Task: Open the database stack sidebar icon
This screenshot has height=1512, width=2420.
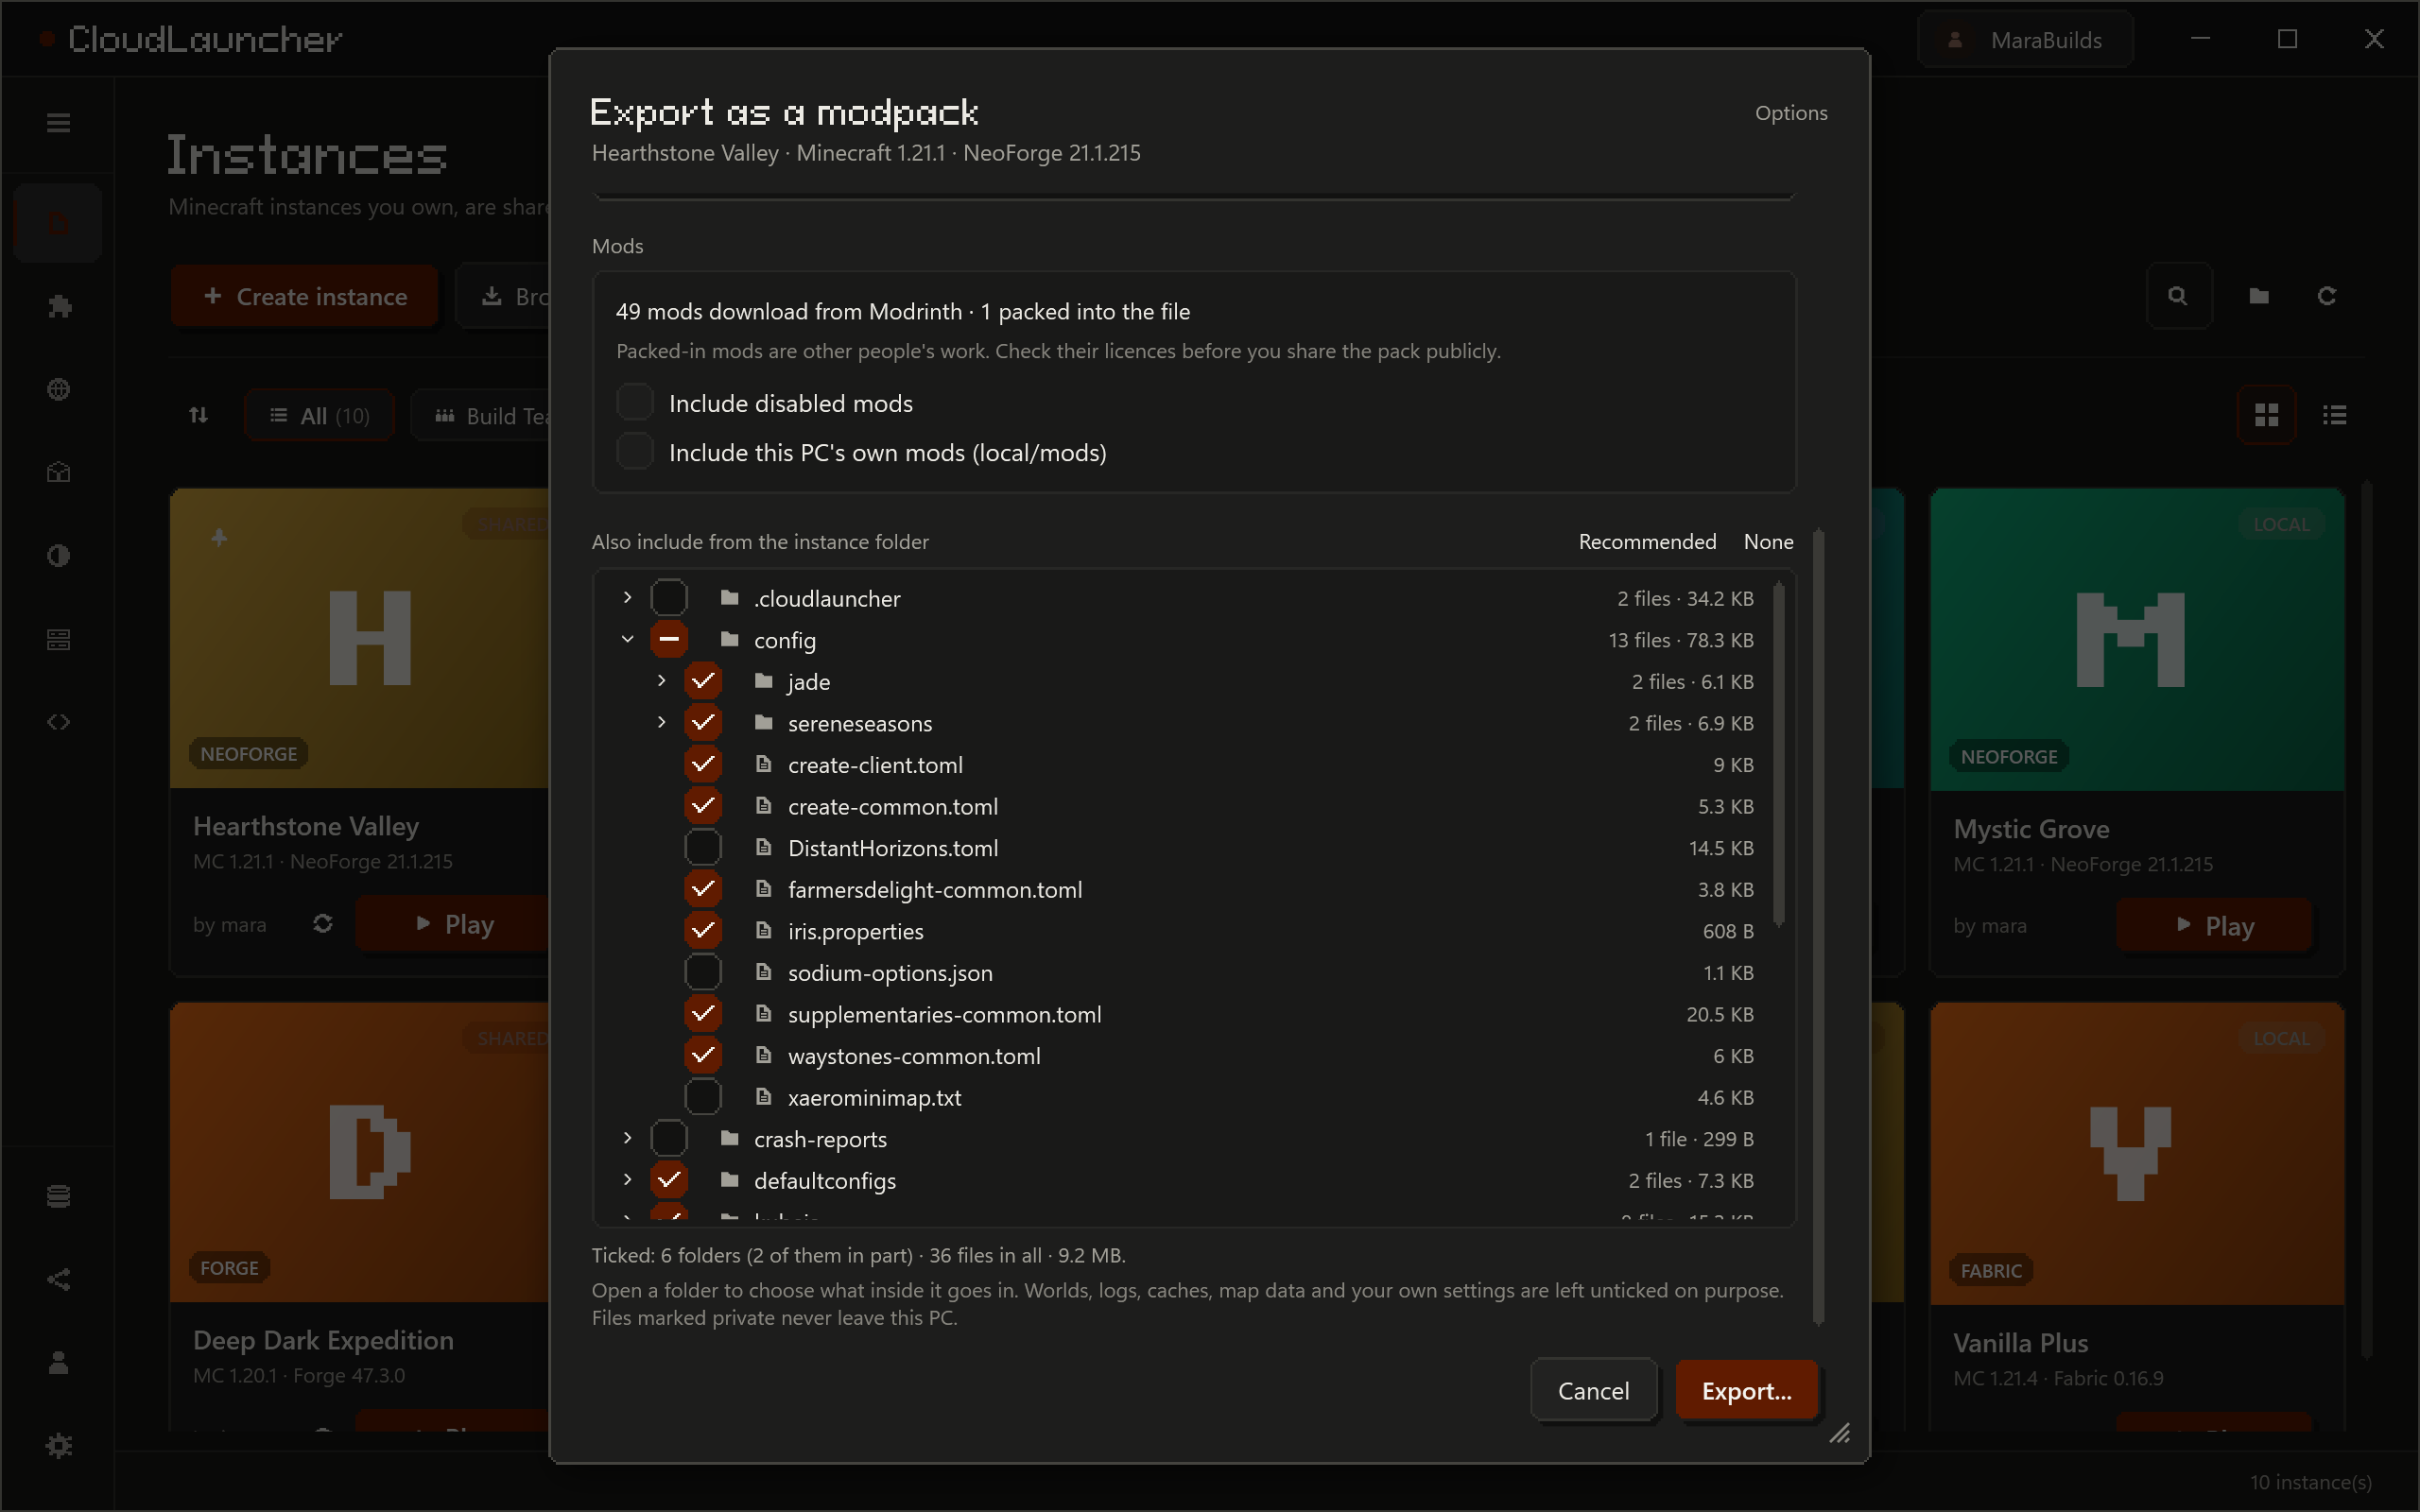Action: click(x=58, y=1196)
